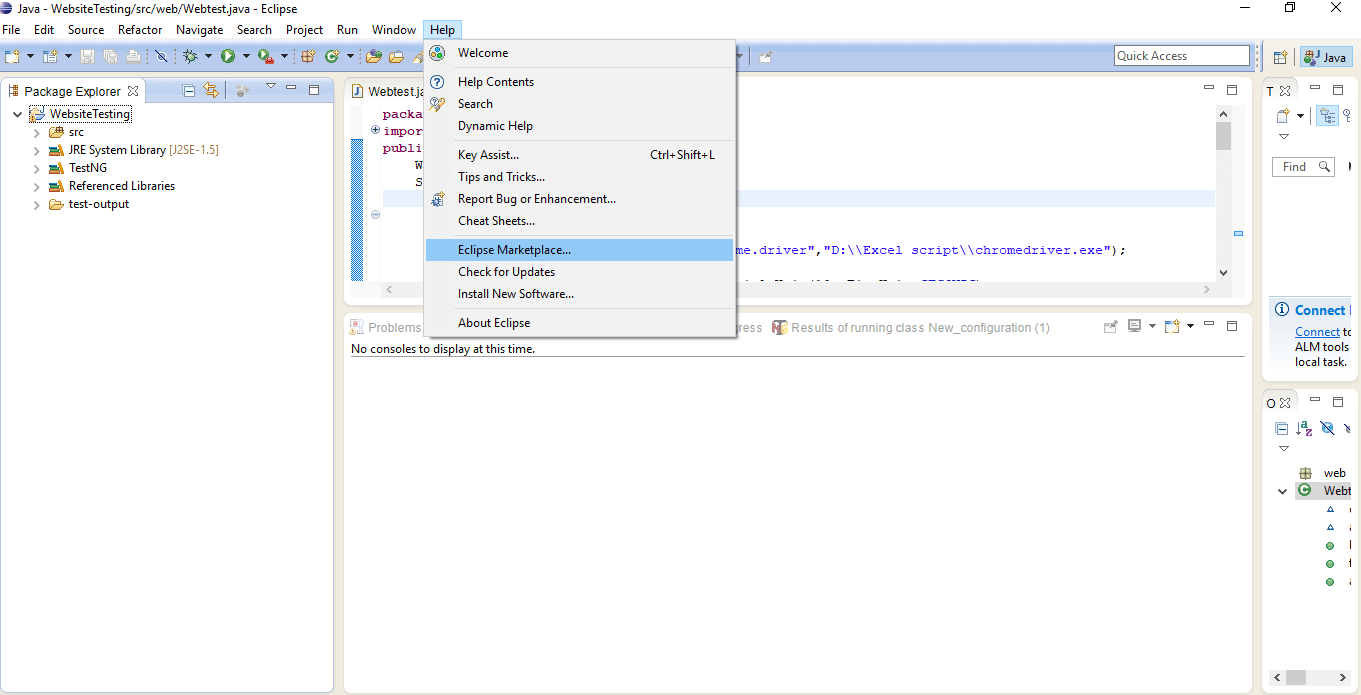Toggle categorized view in the Task List
Image resolution: width=1361 pixels, height=695 pixels.
pos(1327,116)
